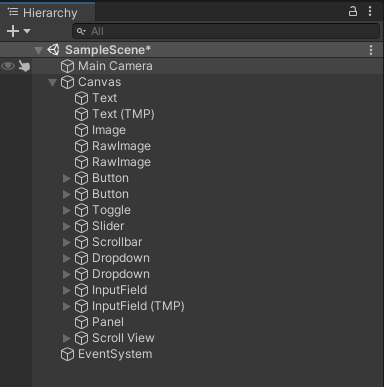This screenshot has width=384, height=387.
Task: Expand the Scroll View arrow
Action: click(67, 338)
